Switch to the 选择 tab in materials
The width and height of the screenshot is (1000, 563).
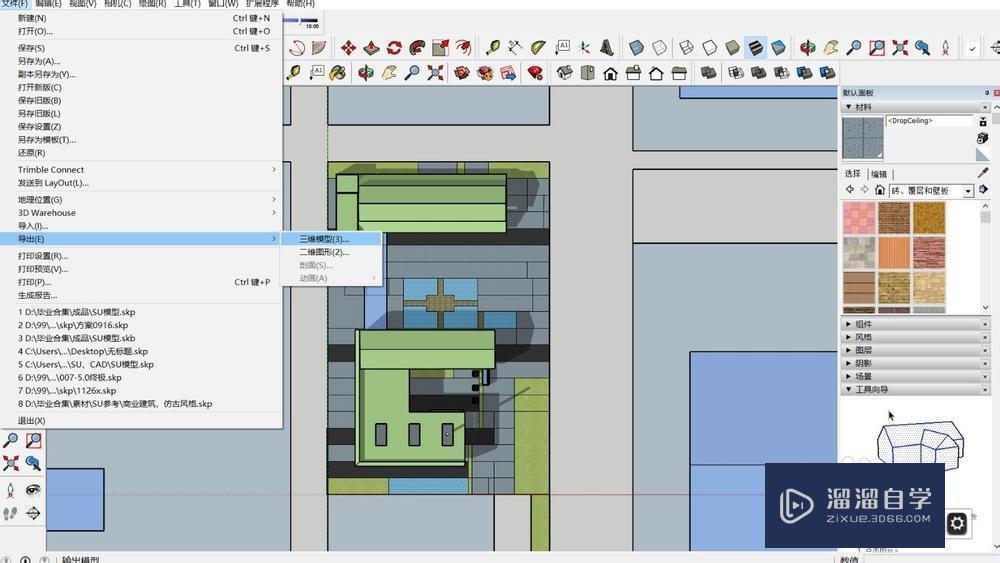pos(853,173)
